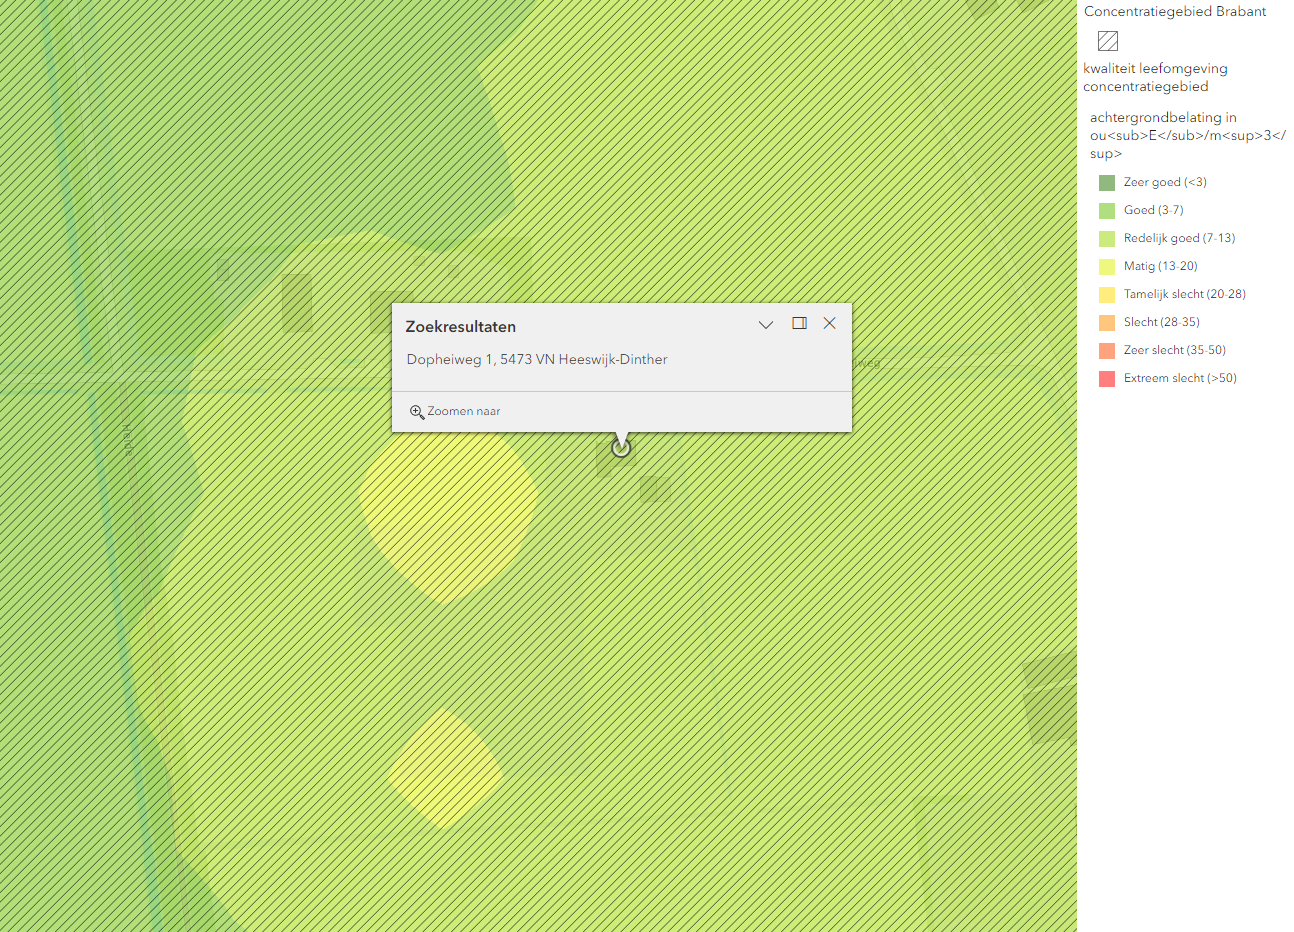Click the Zeer goed (<3) label text
Image resolution: width=1294 pixels, height=932 pixels.
tap(1165, 182)
